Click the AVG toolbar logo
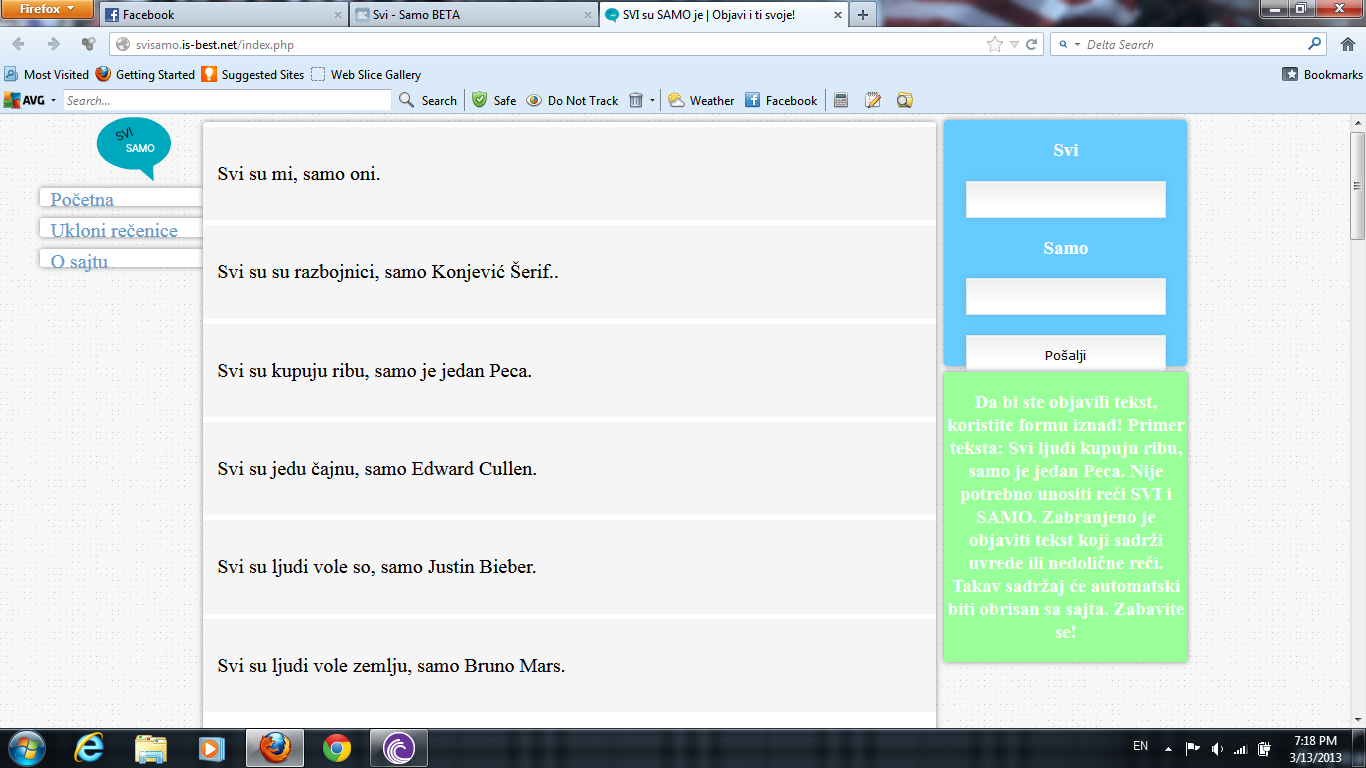Screen dimensions: 1366x768 click(x=25, y=100)
